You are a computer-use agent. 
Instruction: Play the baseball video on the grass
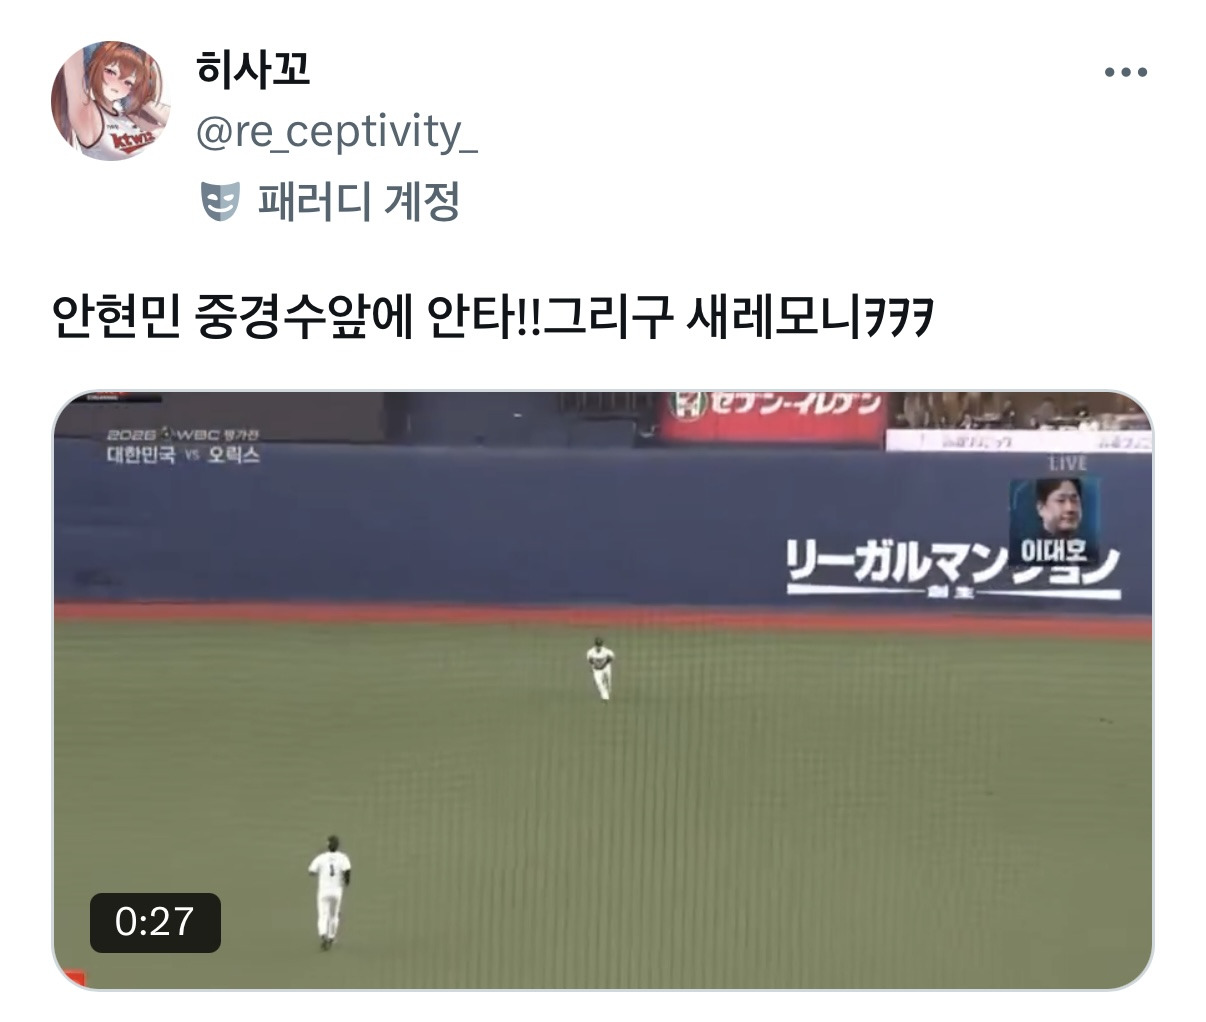pos(603,690)
